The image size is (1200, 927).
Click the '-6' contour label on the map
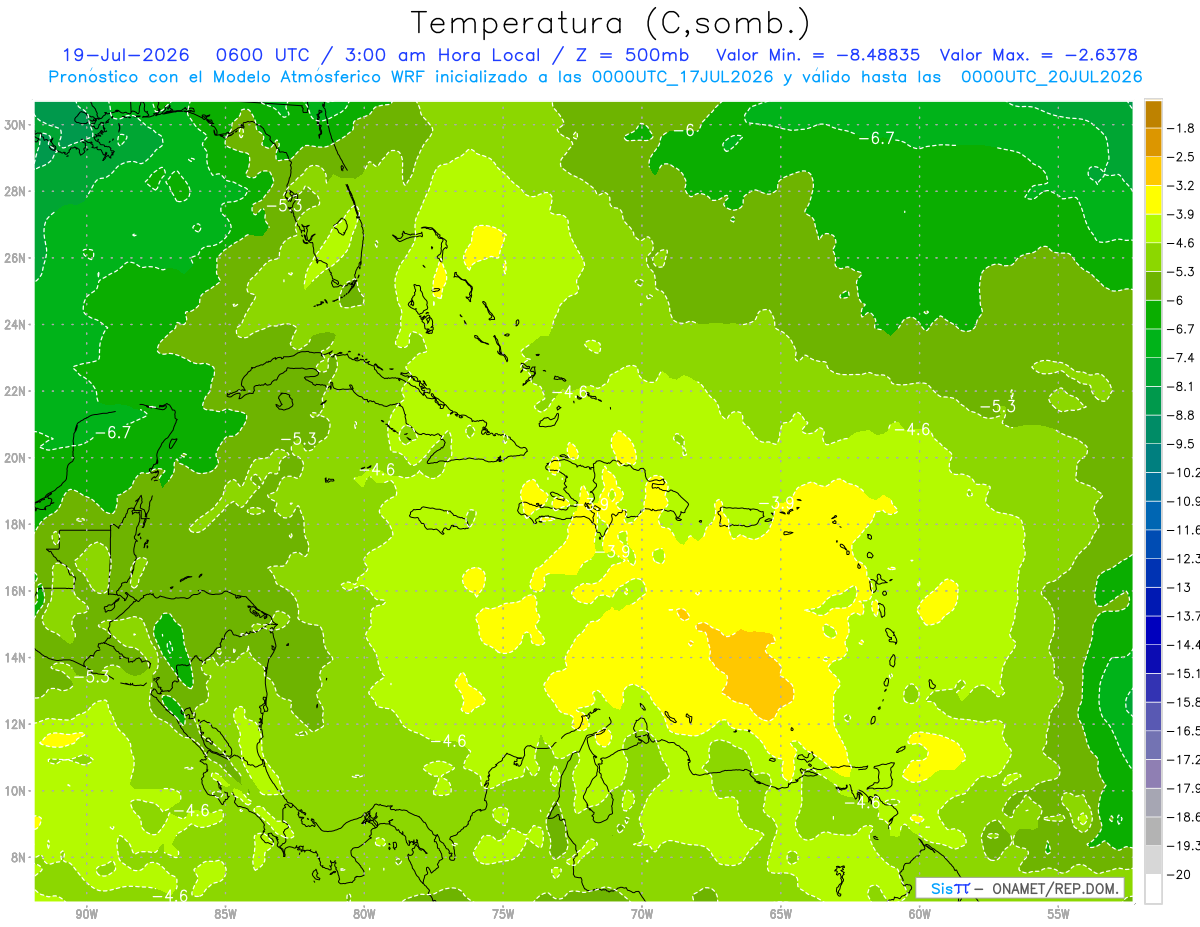coord(683,130)
